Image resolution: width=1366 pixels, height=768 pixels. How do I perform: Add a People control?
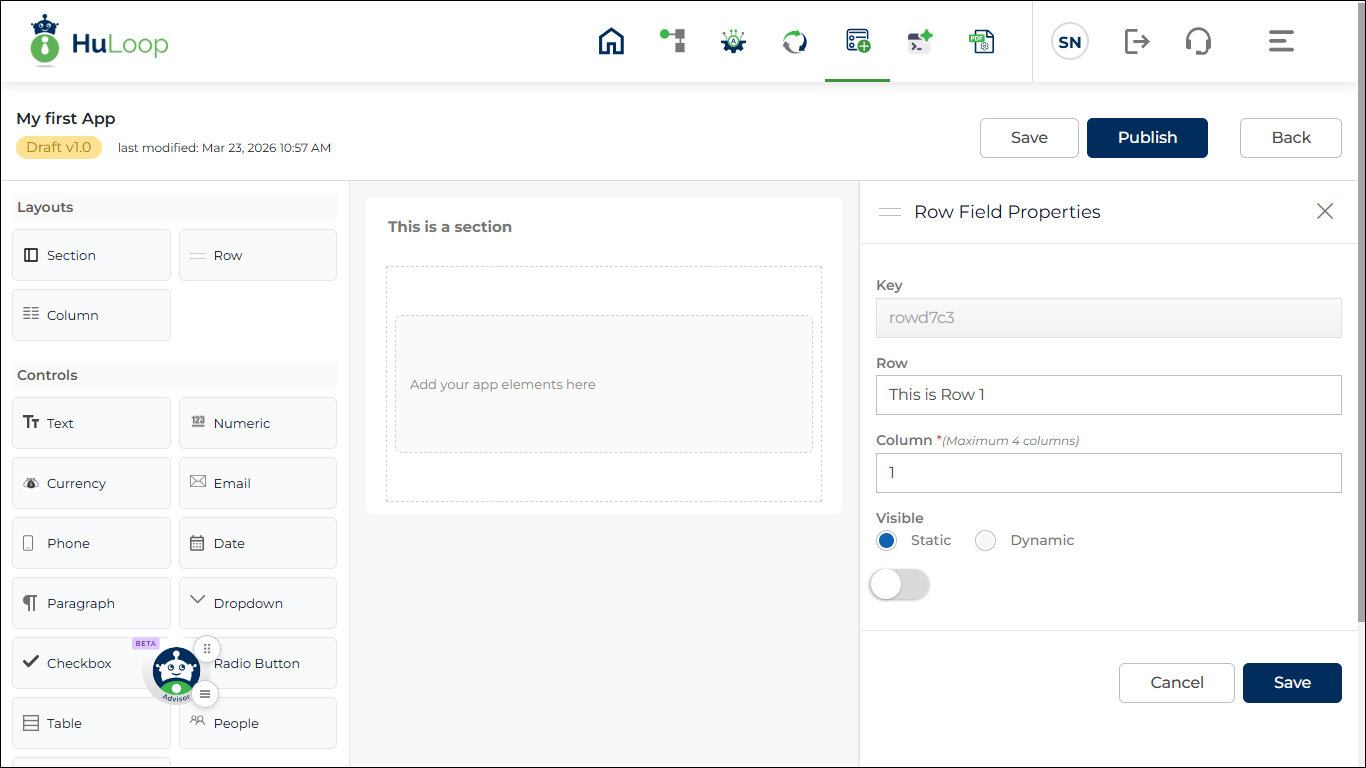pyautogui.click(x=258, y=723)
